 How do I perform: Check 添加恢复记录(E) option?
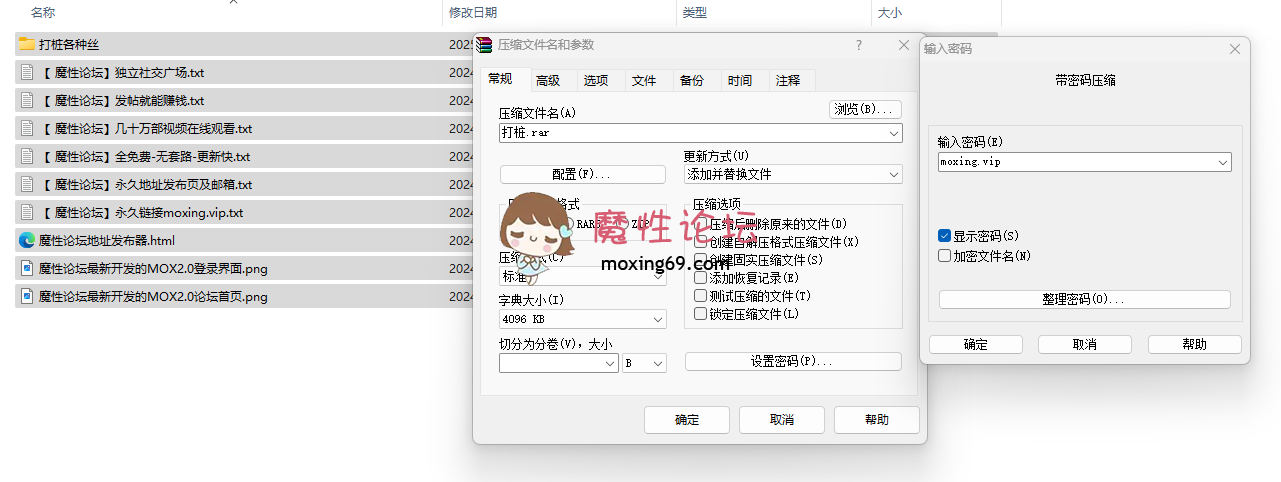tap(700, 278)
